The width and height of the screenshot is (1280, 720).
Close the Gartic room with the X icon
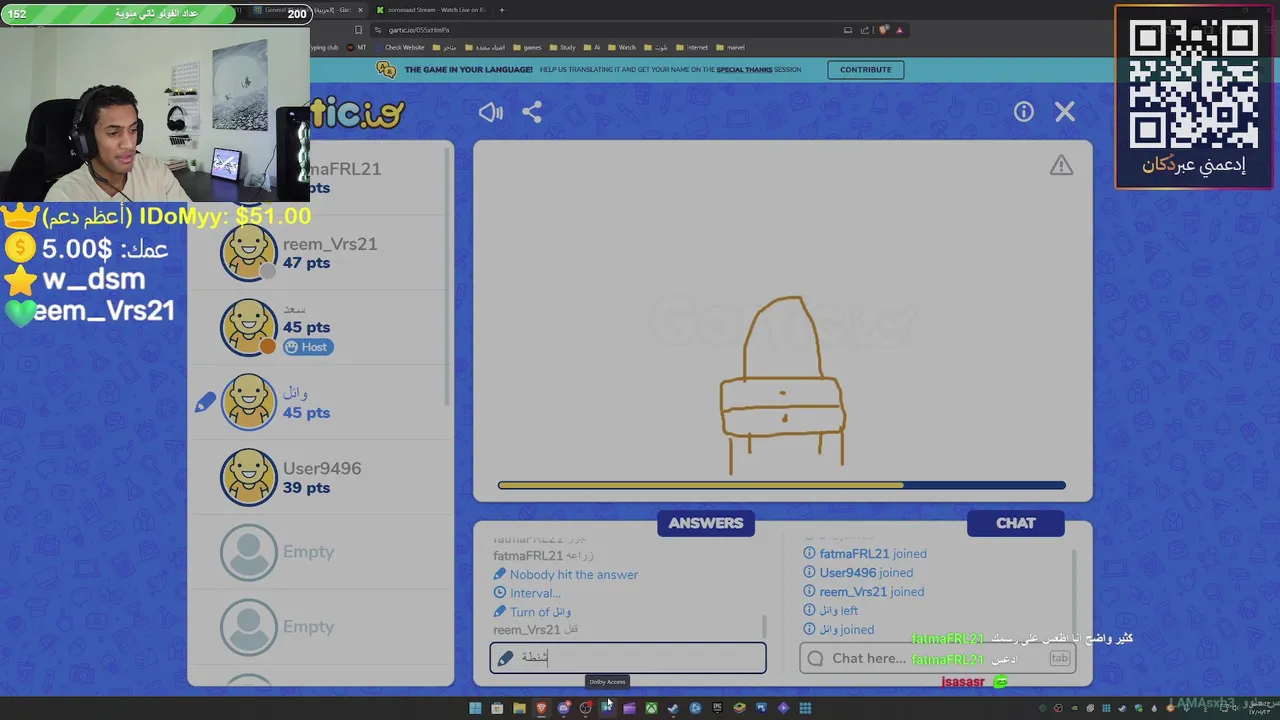tap(1065, 112)
